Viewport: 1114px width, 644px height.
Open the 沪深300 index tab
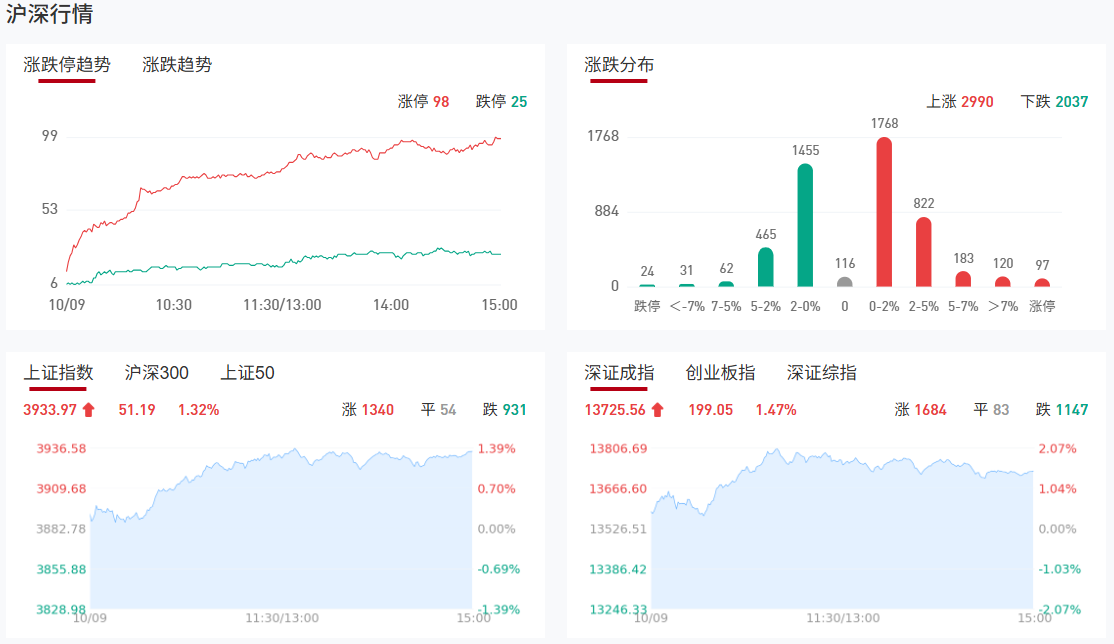point(156,373)
